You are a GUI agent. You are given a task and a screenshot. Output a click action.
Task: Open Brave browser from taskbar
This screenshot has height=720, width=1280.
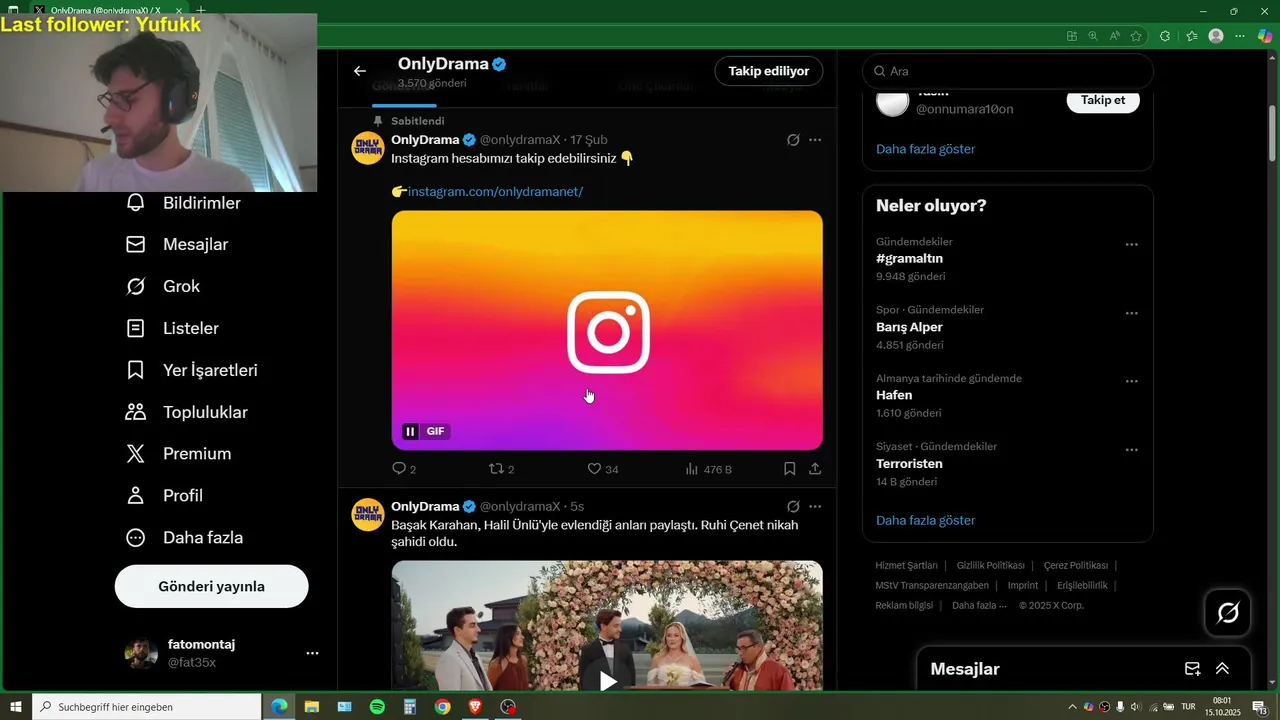475,707
